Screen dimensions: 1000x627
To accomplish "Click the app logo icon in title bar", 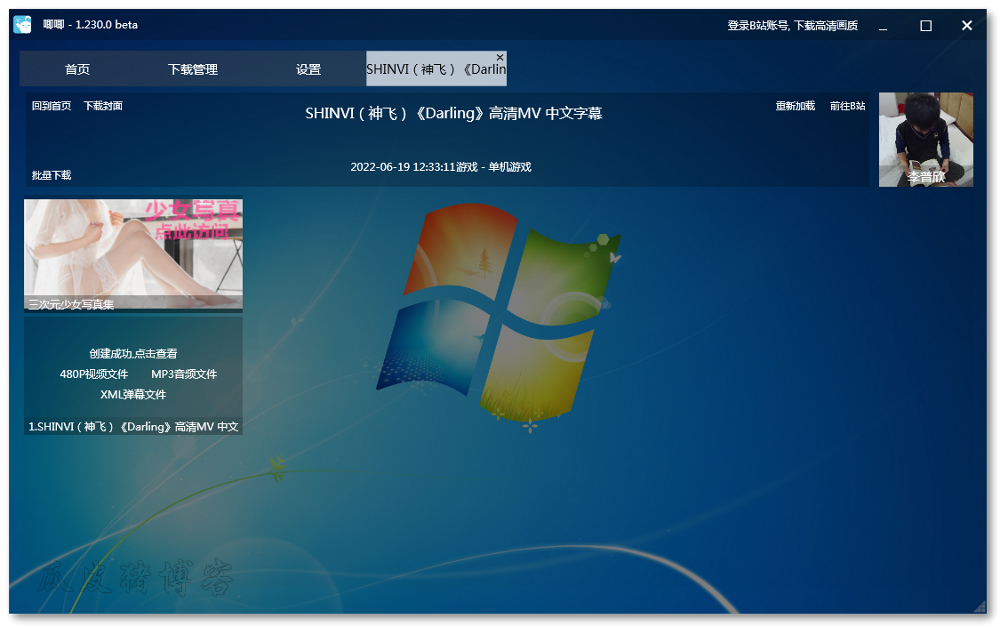I will (22, 25).
